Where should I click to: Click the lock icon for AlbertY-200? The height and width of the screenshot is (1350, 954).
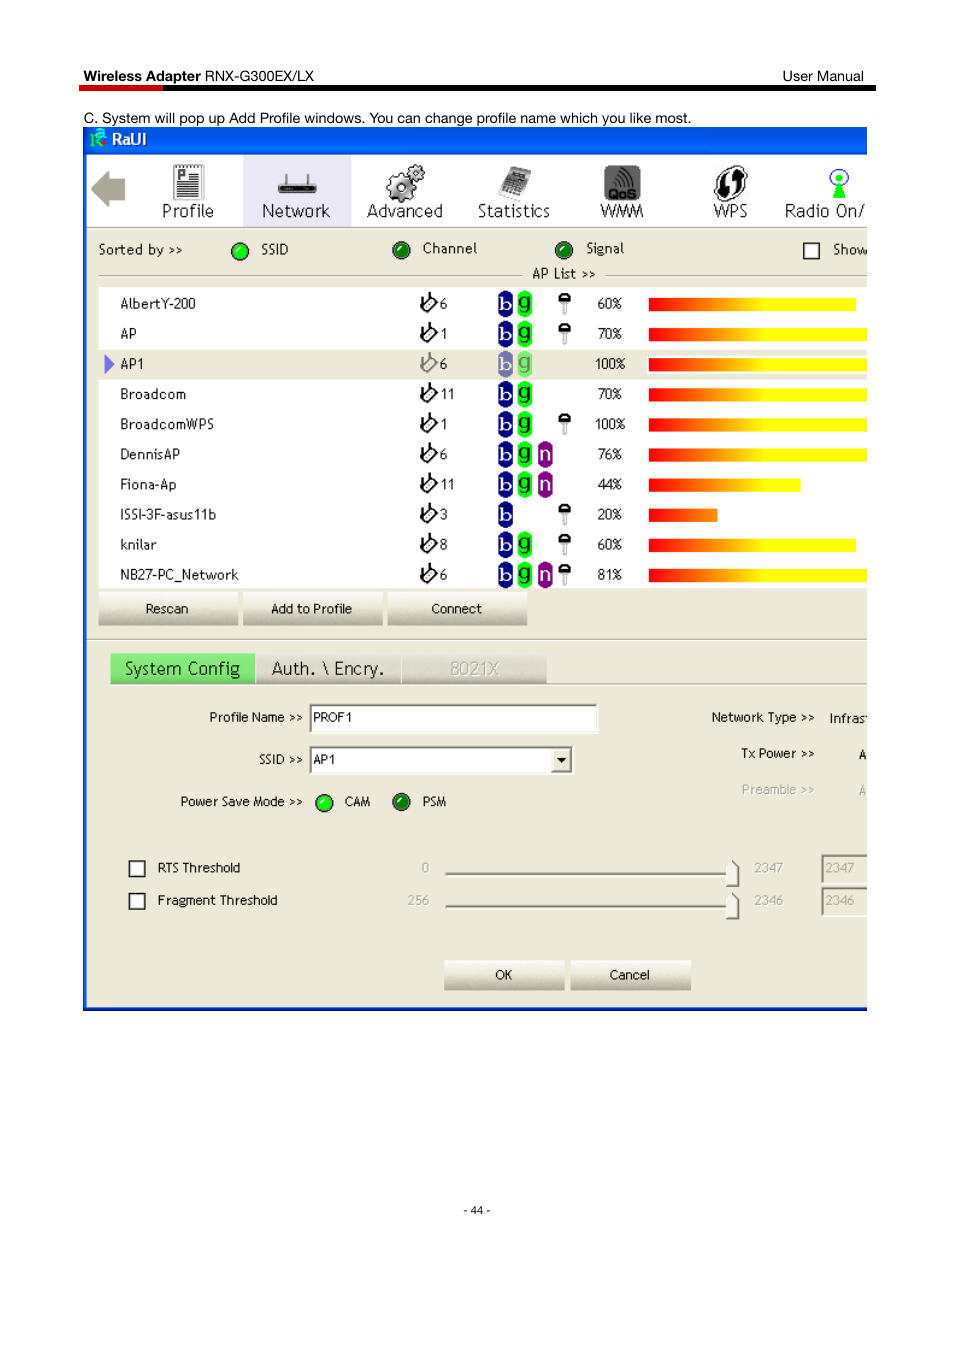pyautogui.click(x=564, y=303)
